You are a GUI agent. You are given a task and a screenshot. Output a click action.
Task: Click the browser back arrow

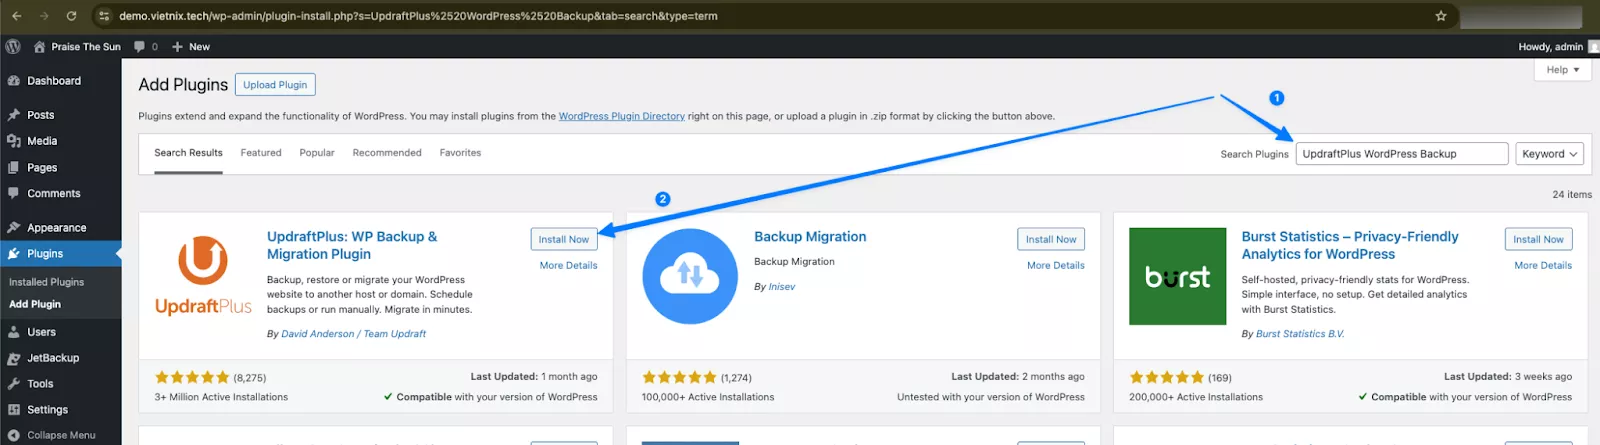point(16,16)
